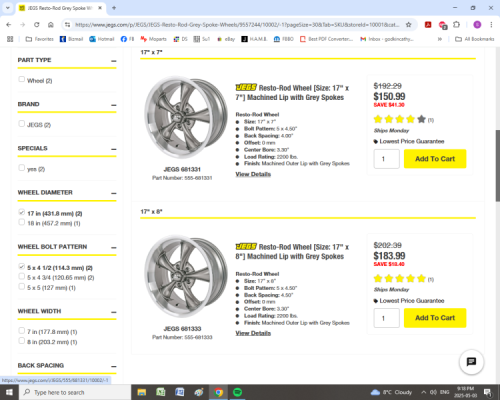Open the Chrome three-dot menu
Screen dimensions: 500x400
click(491, 25)
